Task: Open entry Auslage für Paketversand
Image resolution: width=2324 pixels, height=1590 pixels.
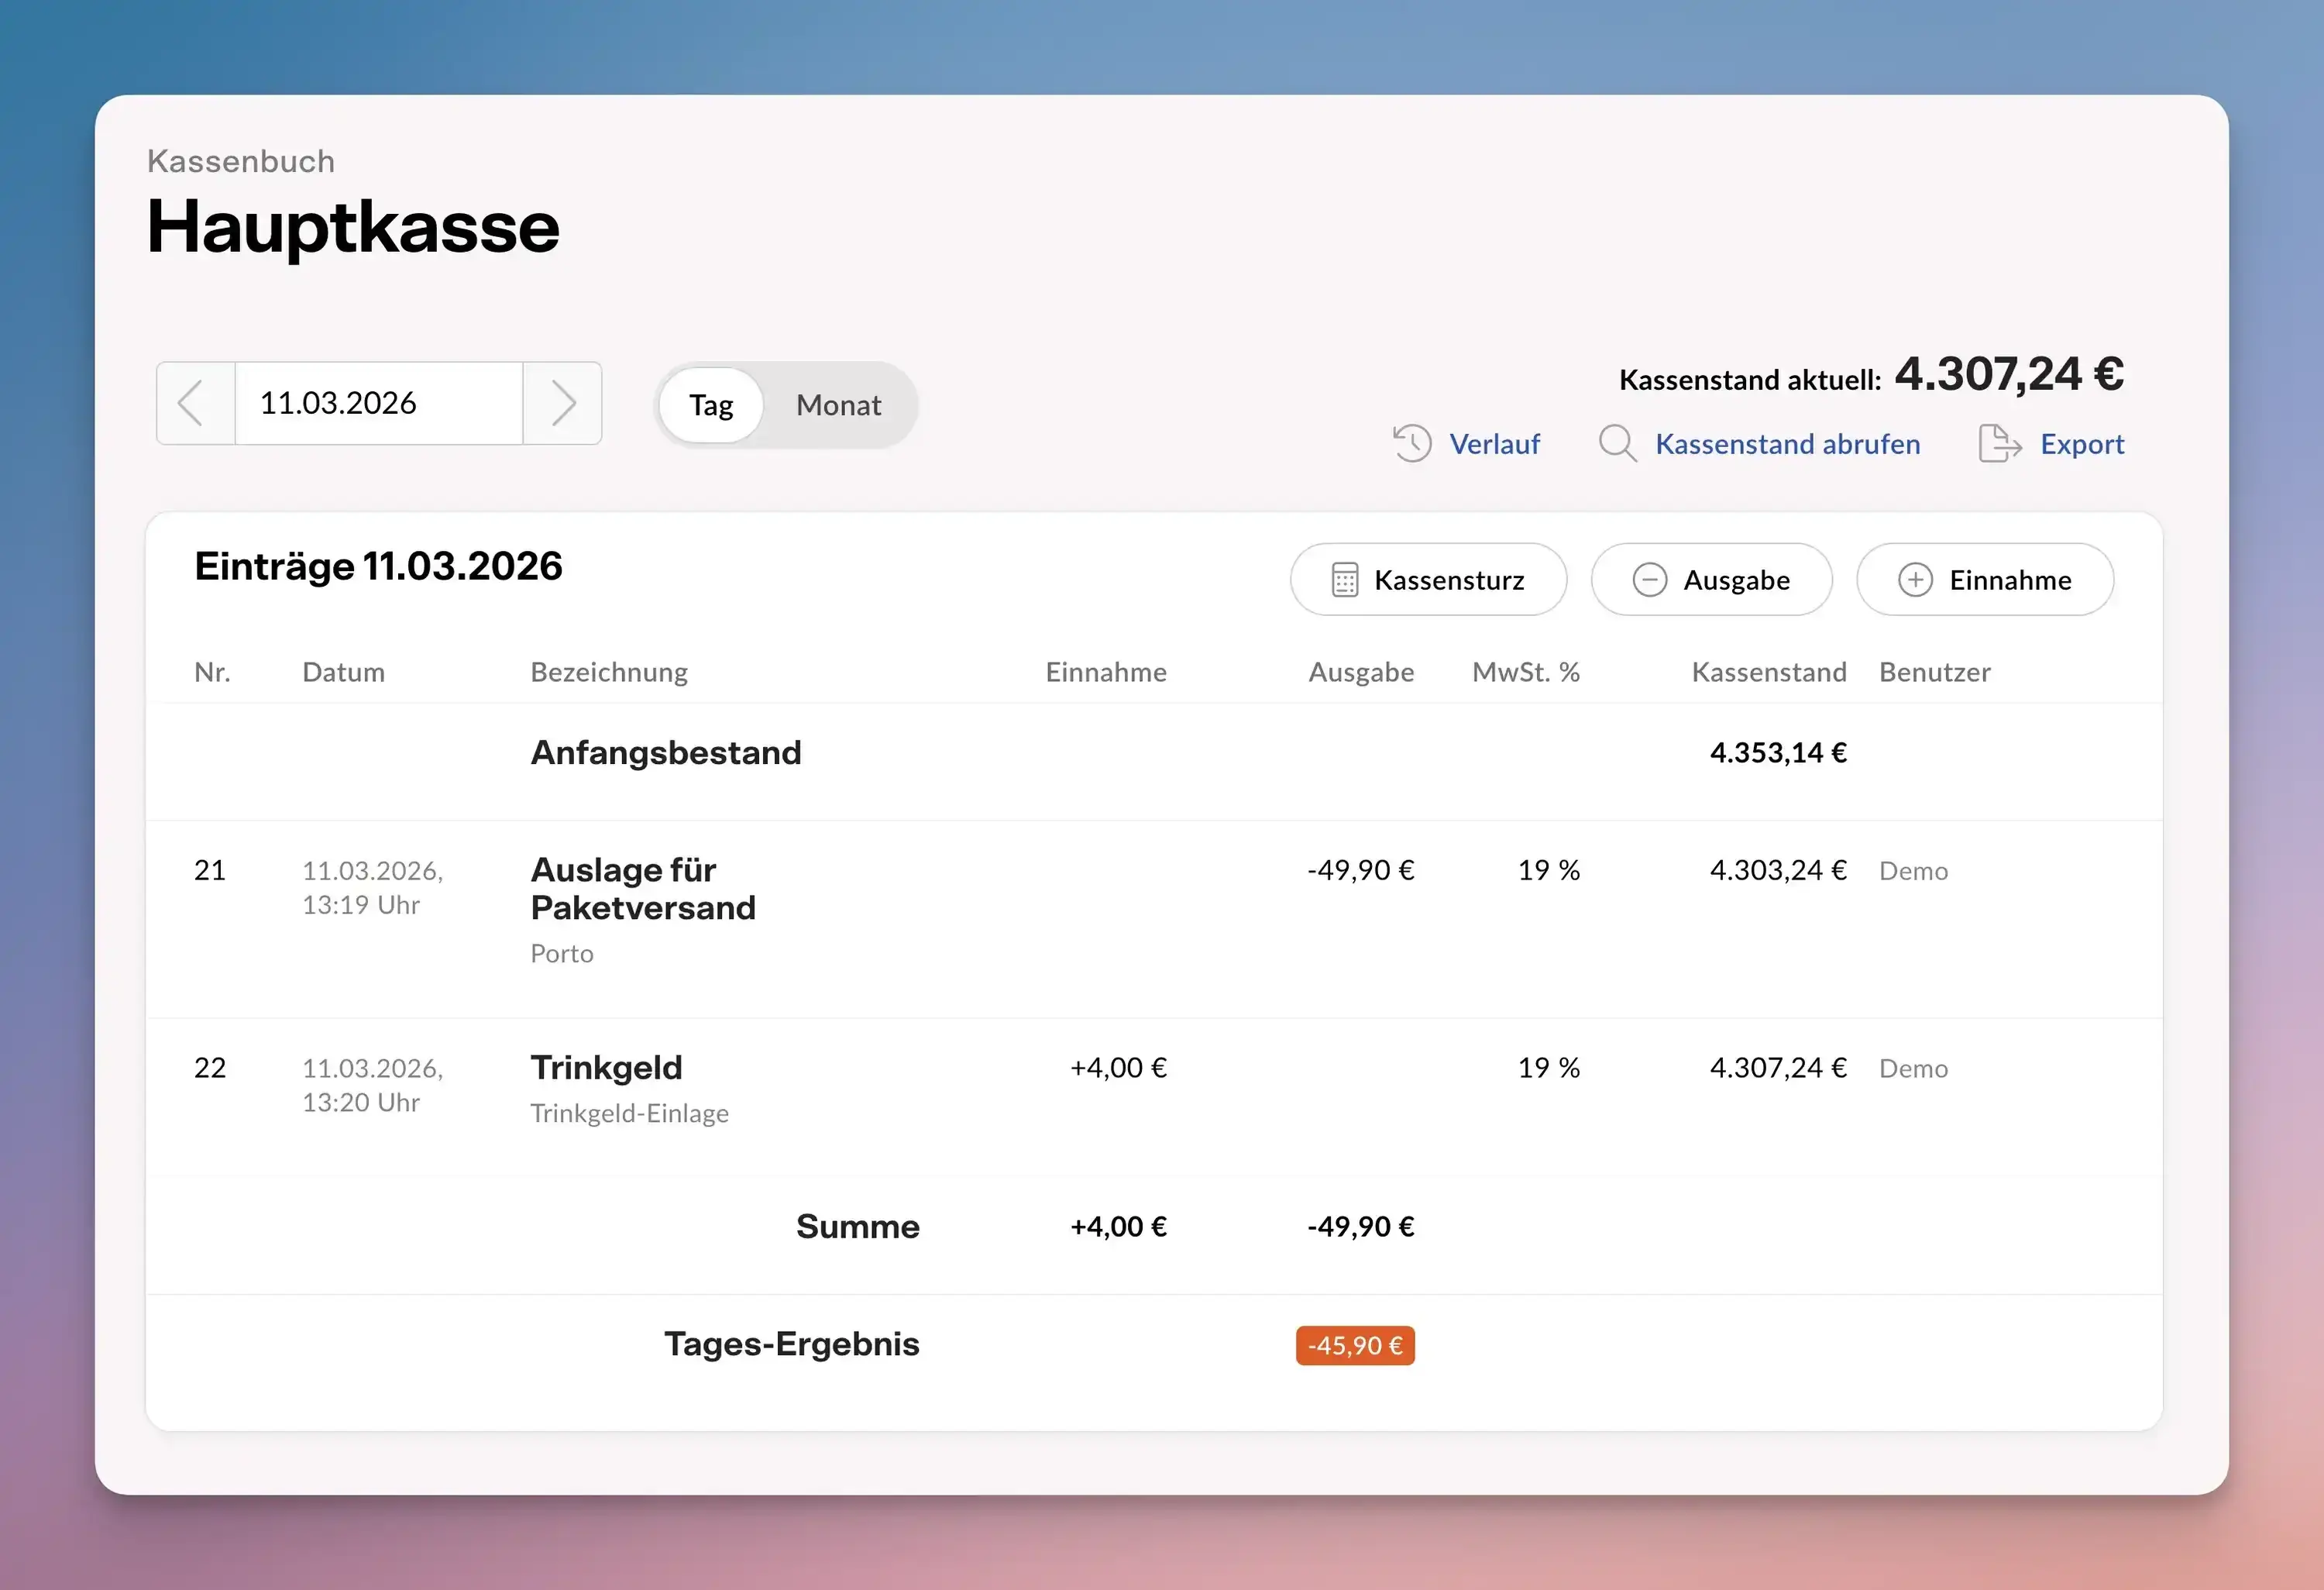Action: pos(642,888)
